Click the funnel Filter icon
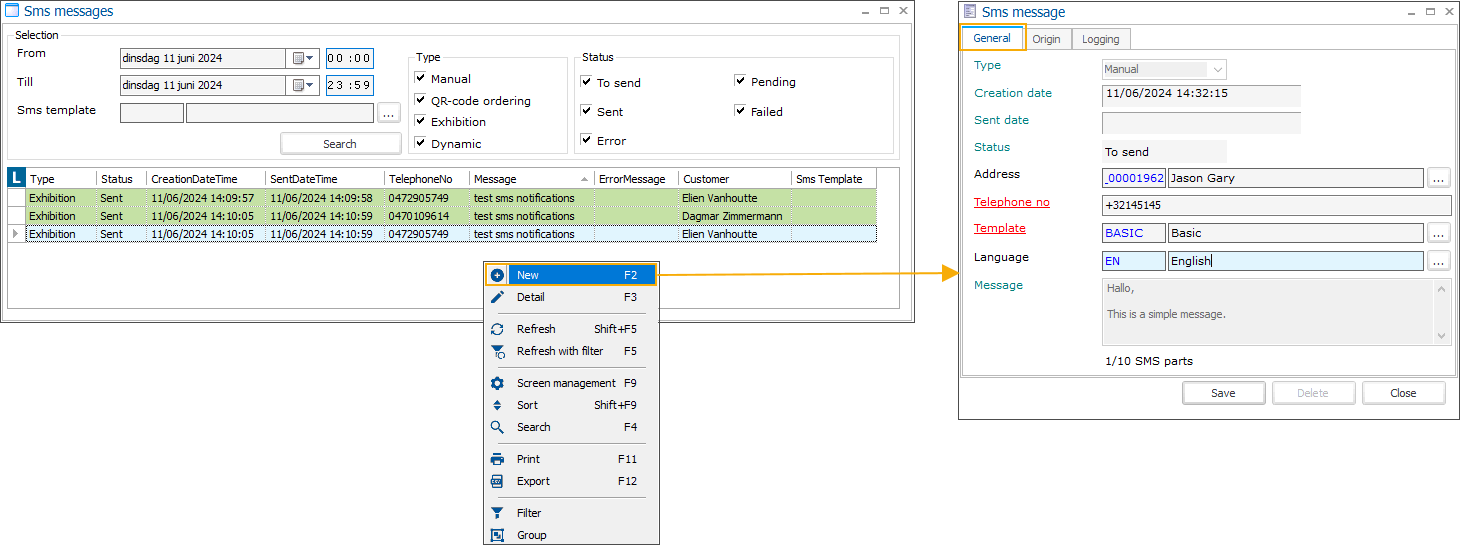The height and width of the screenshot is (545, 1460). (497, 513)
